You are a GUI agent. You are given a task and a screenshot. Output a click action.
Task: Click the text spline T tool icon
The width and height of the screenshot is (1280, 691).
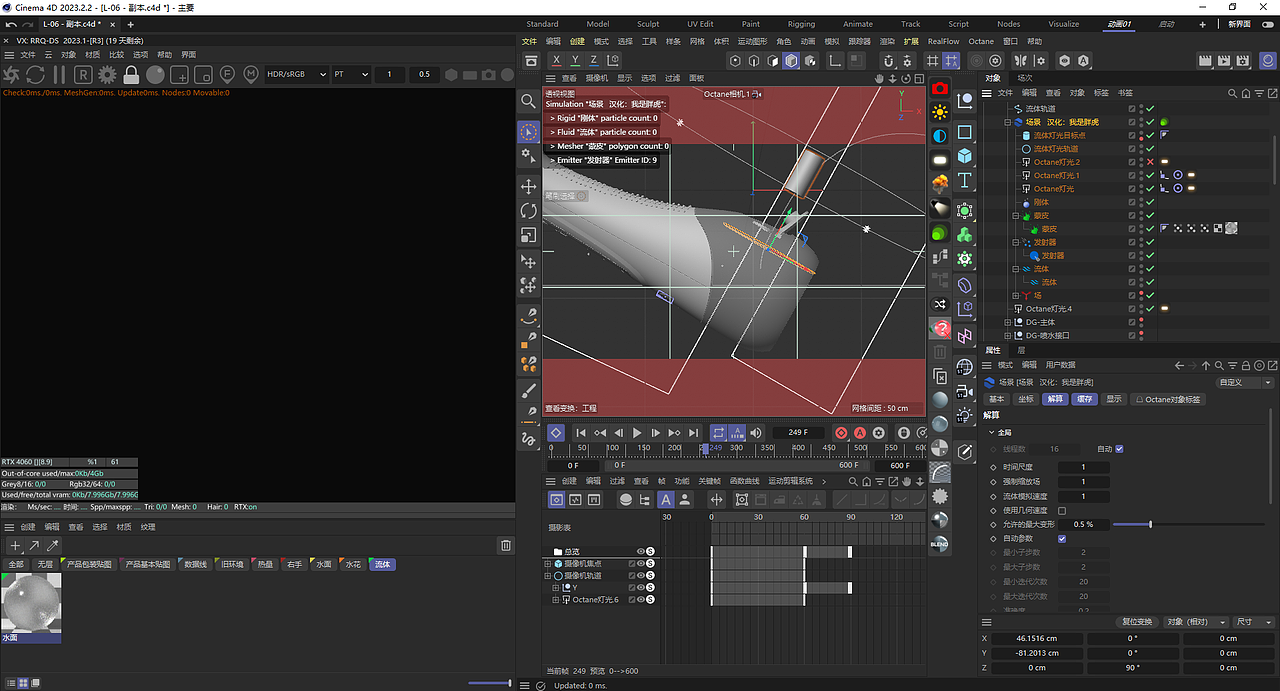(x=965, y=181)
